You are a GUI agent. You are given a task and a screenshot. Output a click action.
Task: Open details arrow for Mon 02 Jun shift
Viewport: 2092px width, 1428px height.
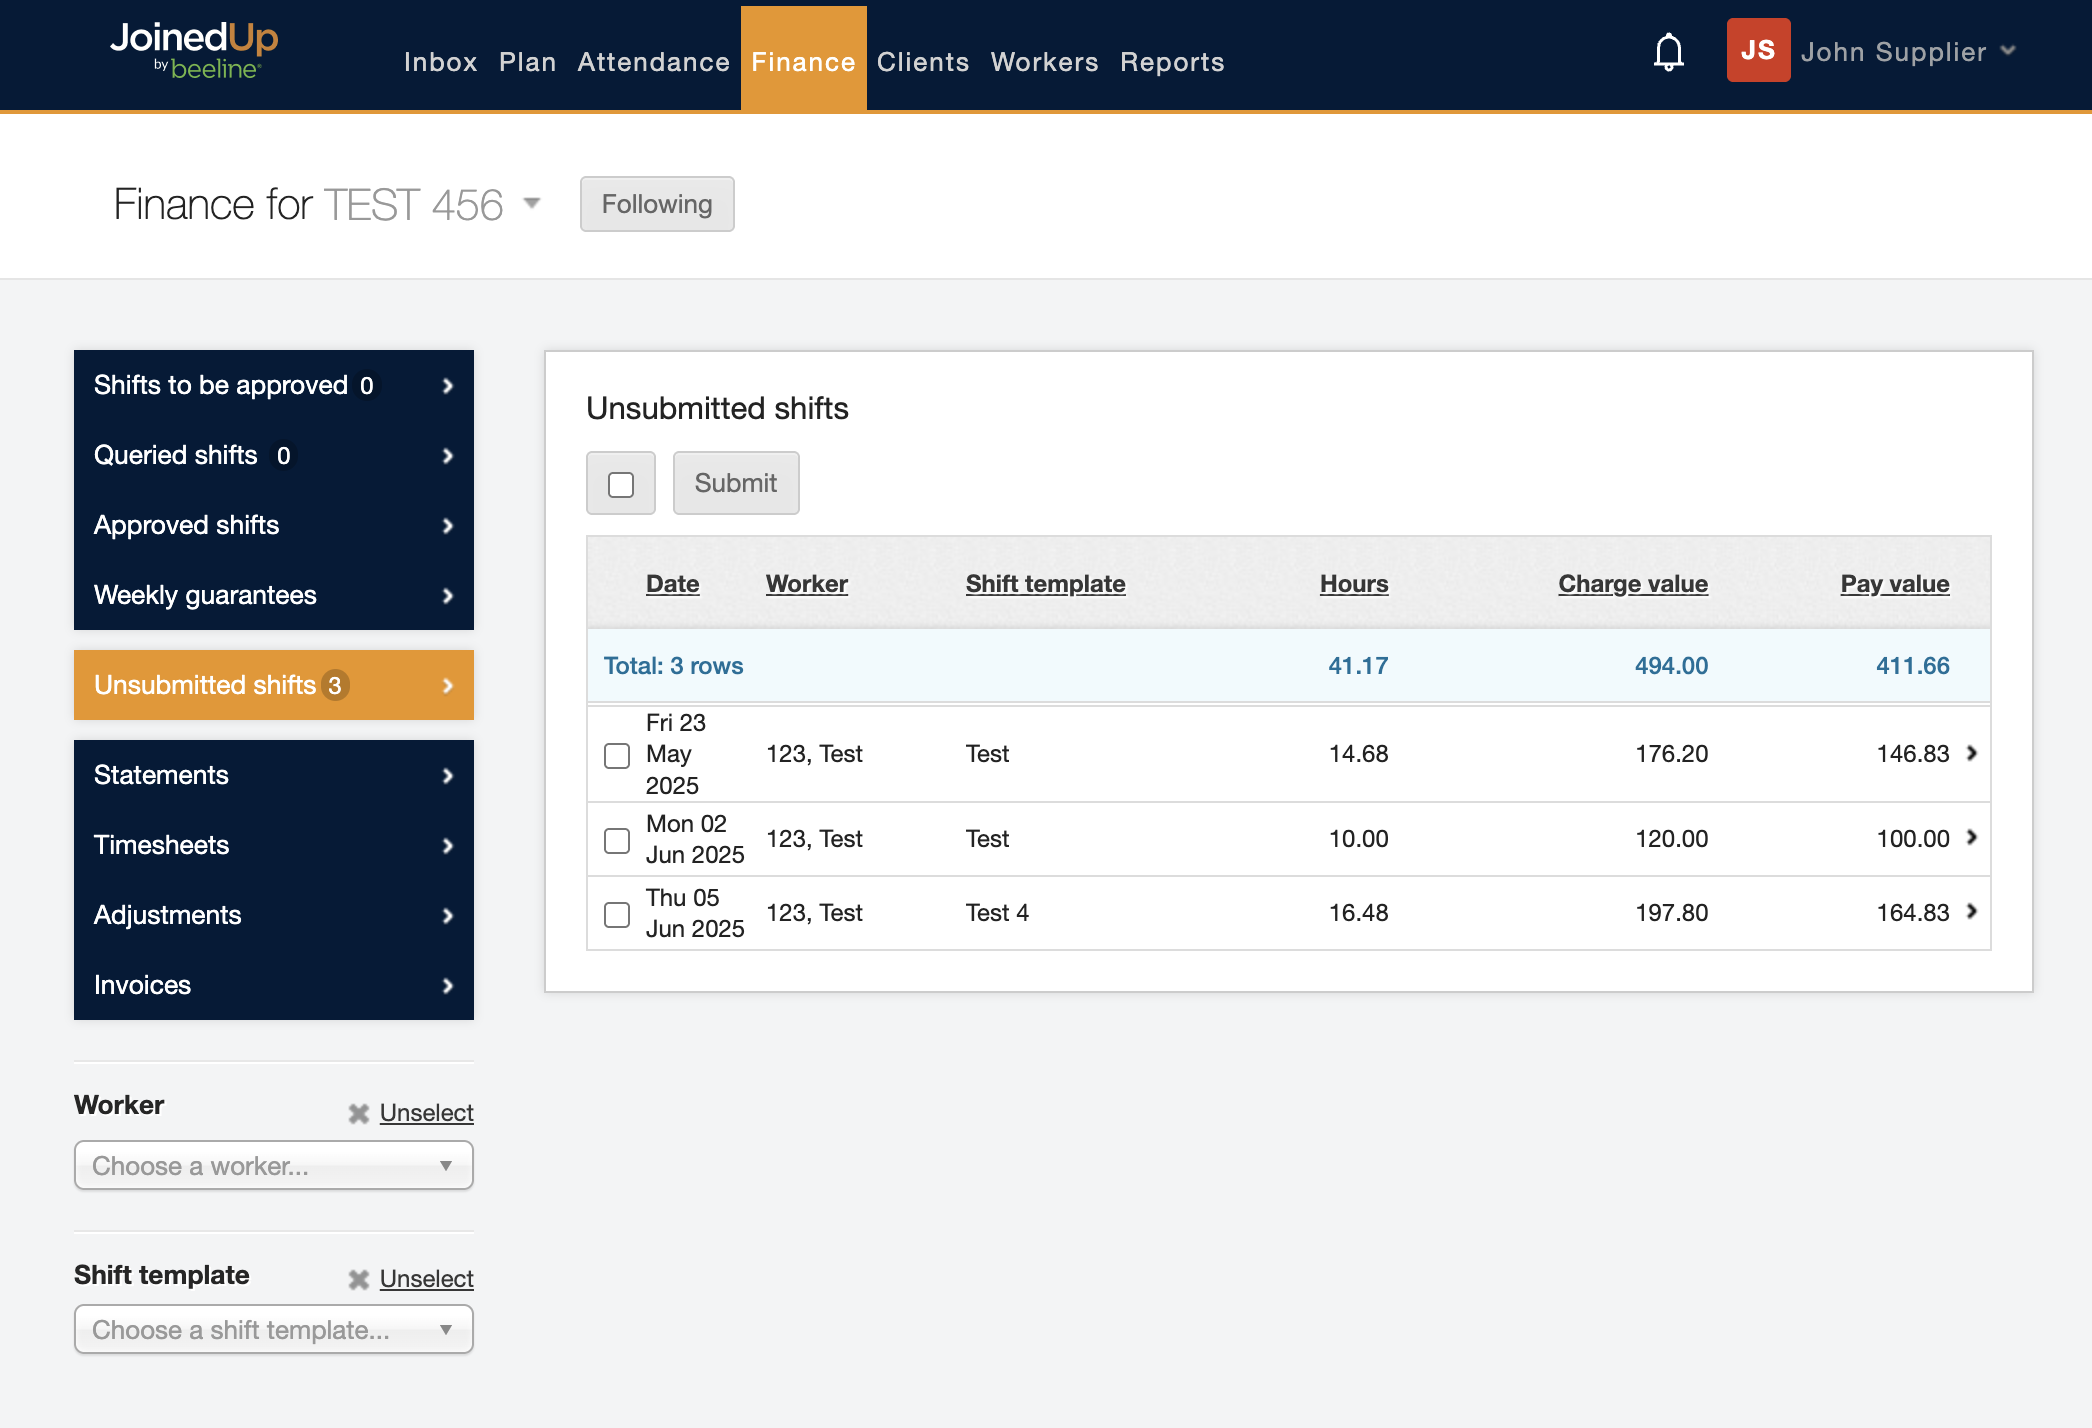(1972, 838)
